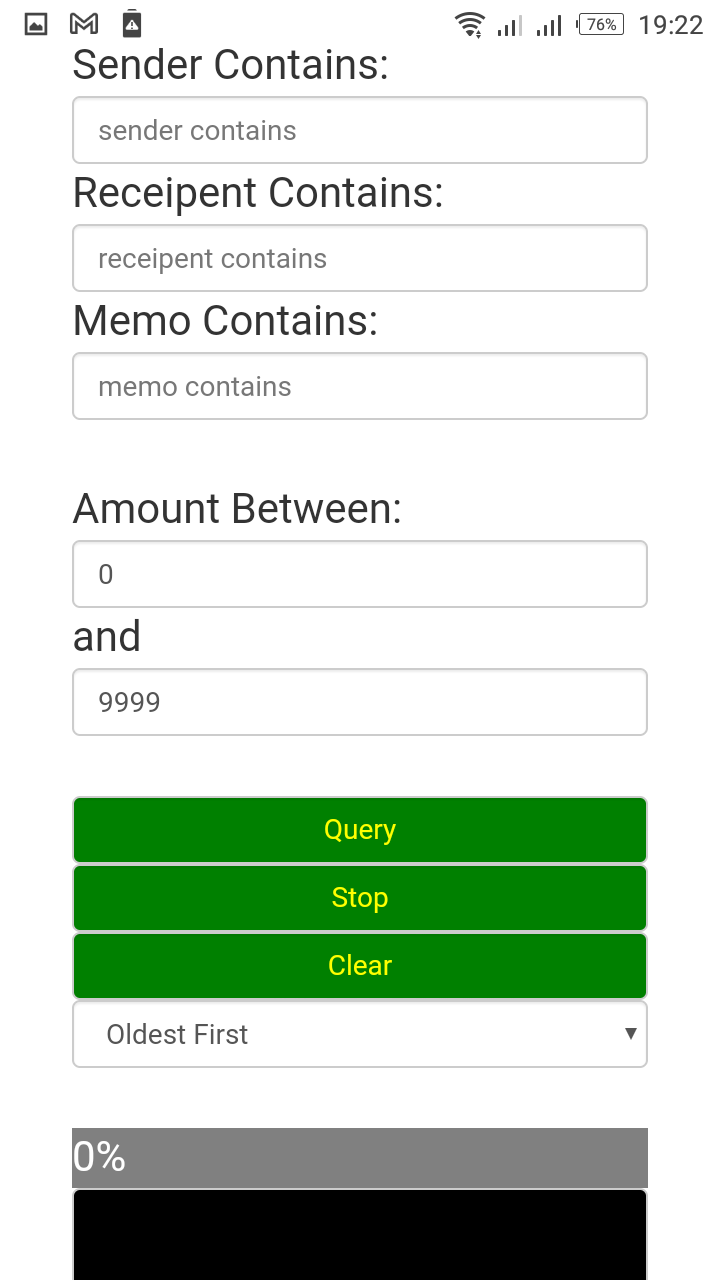Tap the Memo Contains label

click(x=225, y=321)
